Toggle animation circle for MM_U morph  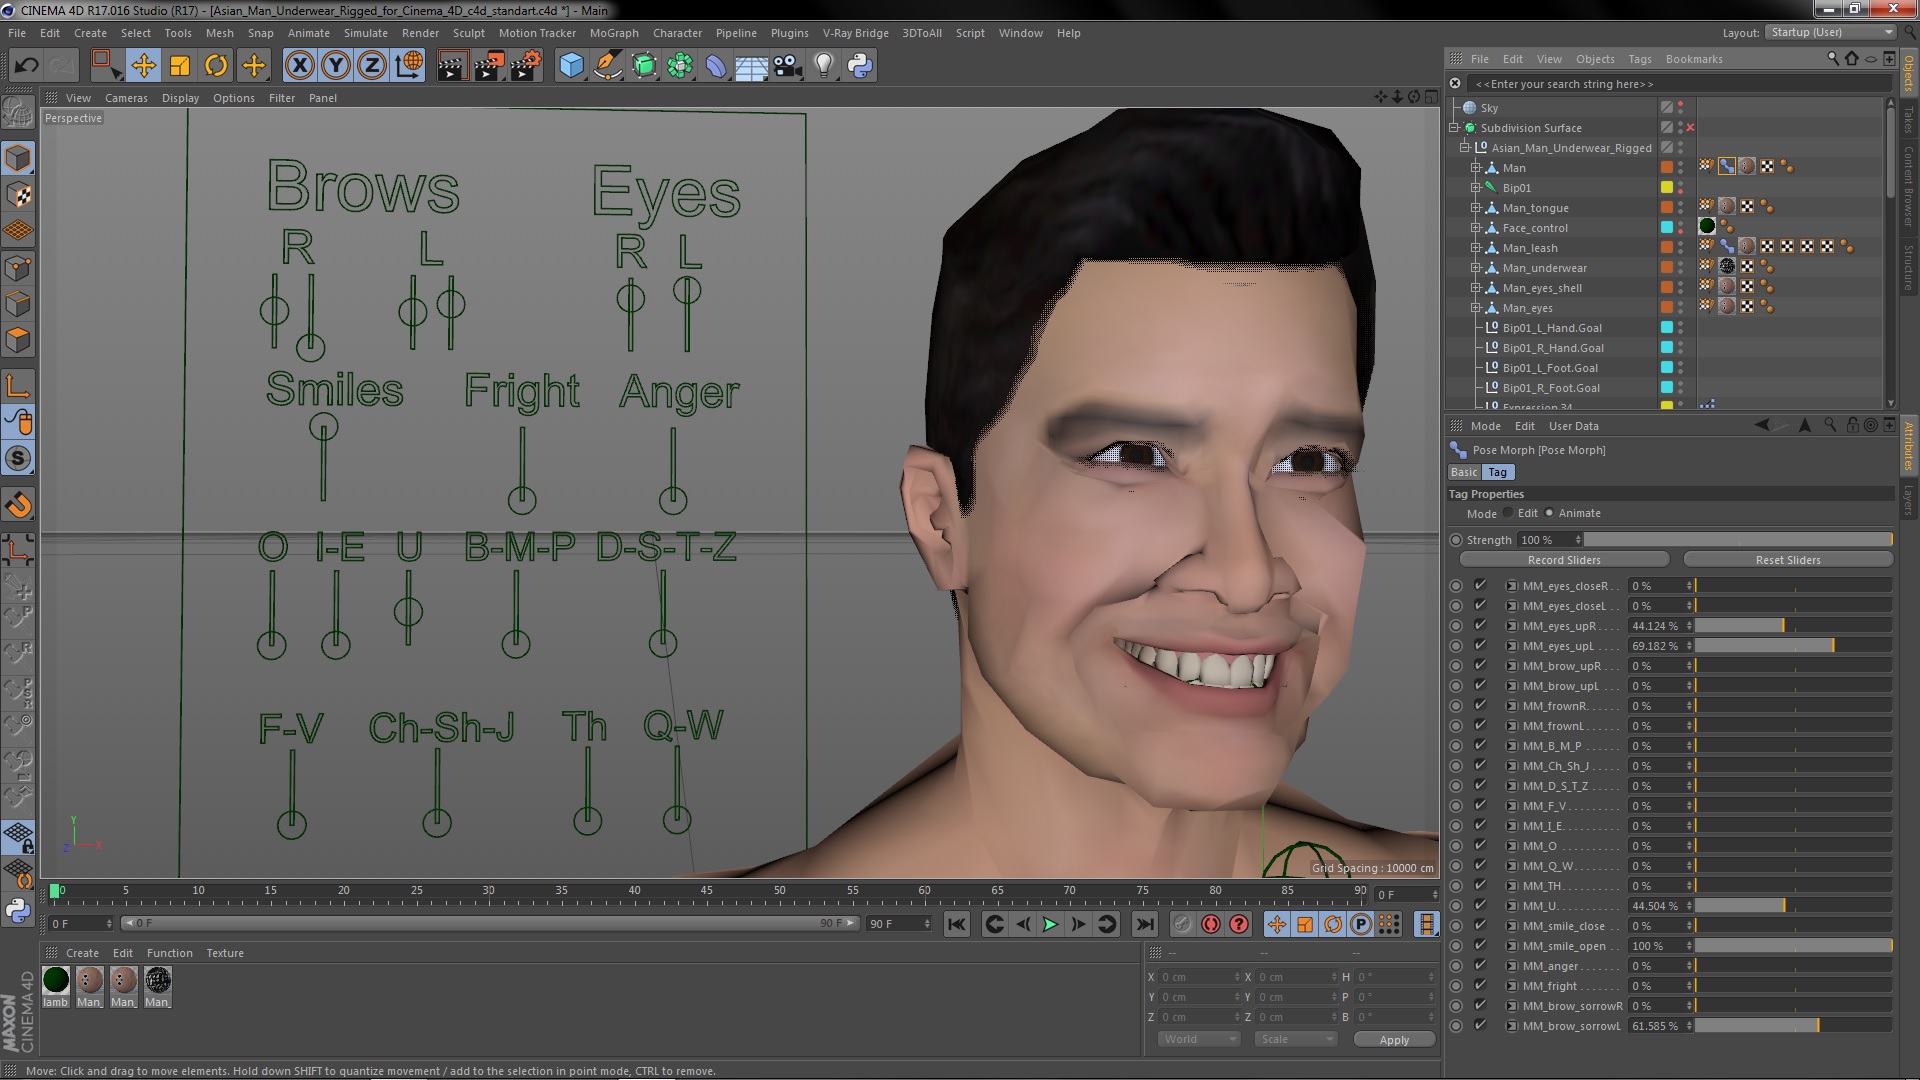pyautogui.click(x=1456, y=906)
